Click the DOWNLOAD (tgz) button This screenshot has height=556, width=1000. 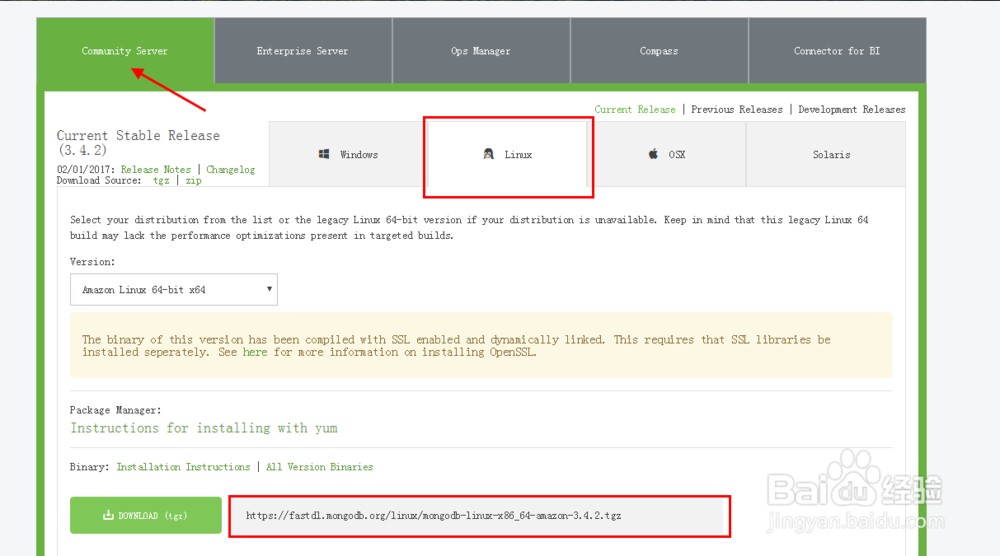click(146, 515)
